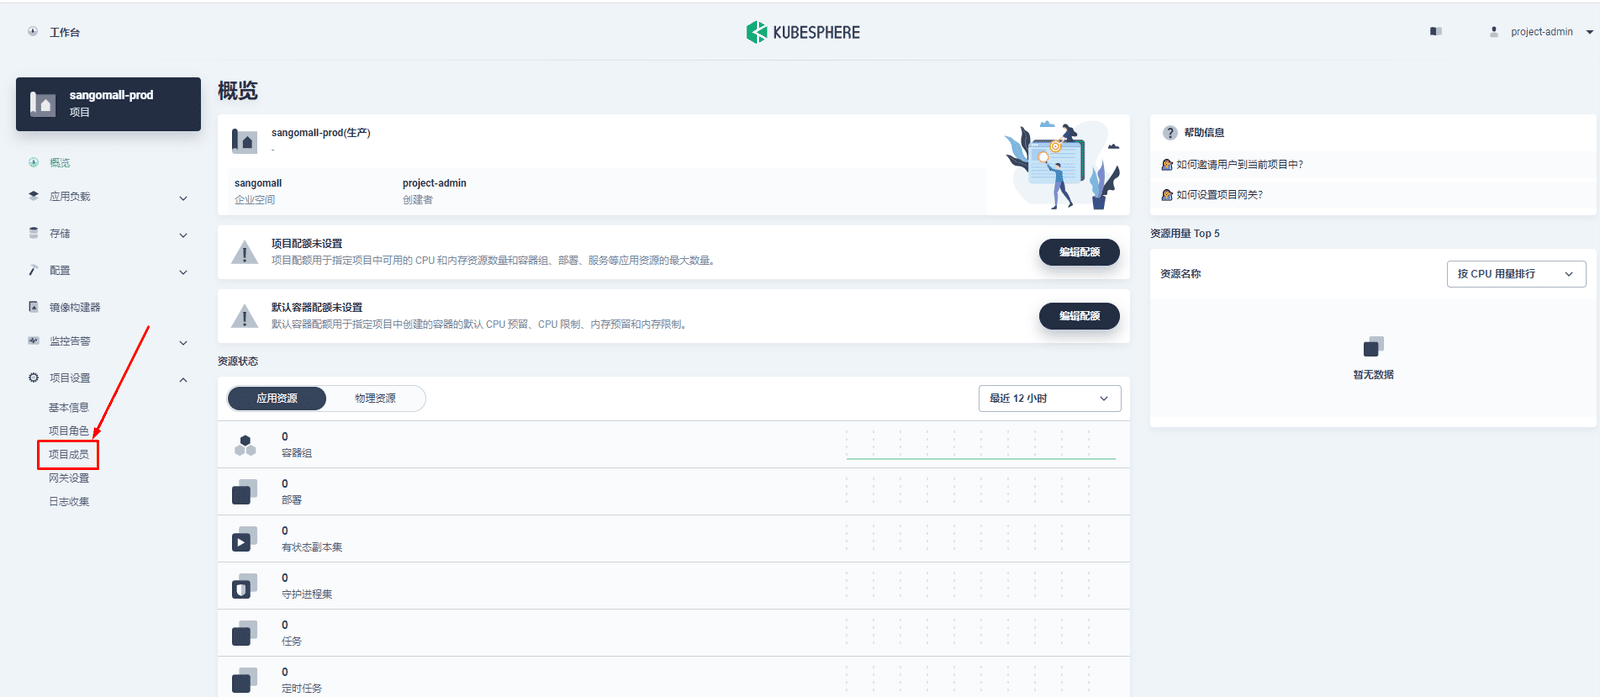Click the 配置 configuration sidebar icon
The height and width of the screenshot is (697, 1600).
point(33,270)
